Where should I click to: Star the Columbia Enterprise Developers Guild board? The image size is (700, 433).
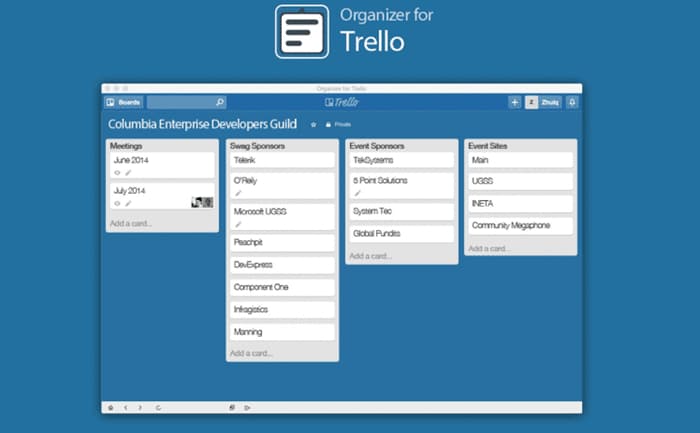tap(313, 125)
